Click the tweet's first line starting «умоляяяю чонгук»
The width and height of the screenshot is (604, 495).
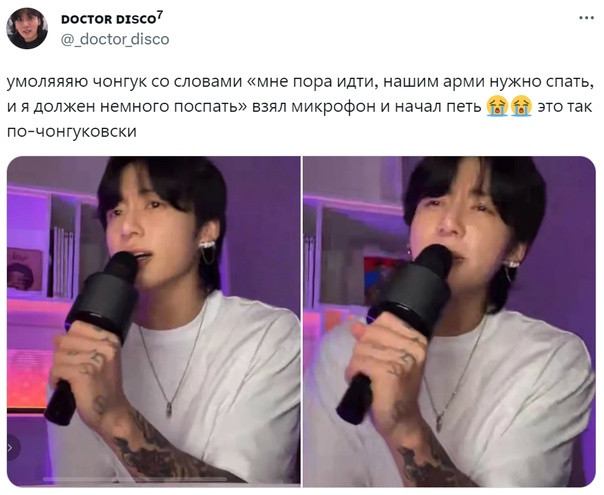300,82
